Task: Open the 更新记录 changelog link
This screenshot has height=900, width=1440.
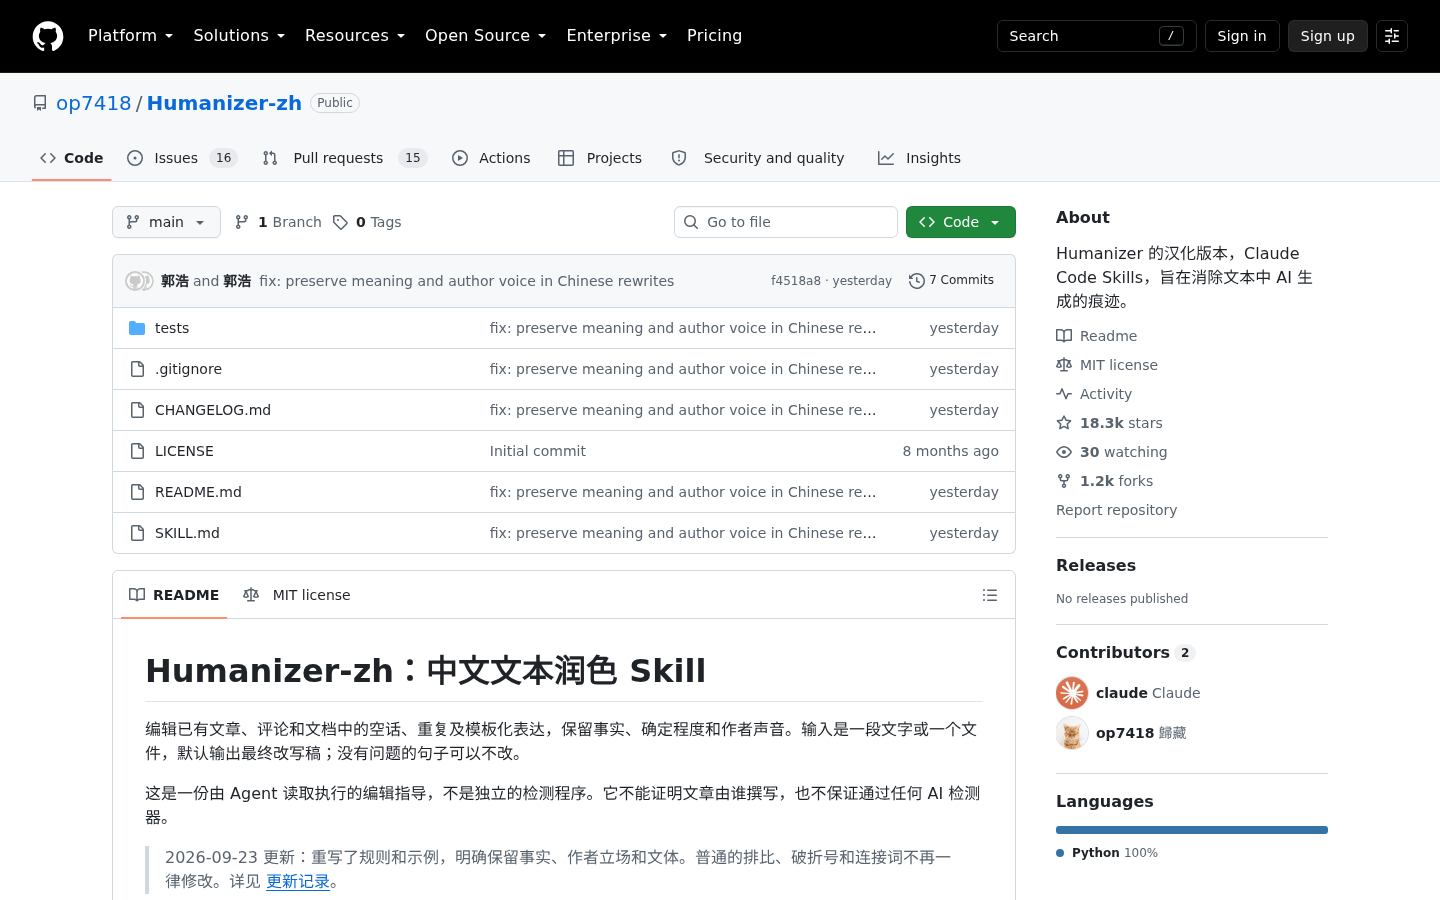Action: tap(298, 881)
